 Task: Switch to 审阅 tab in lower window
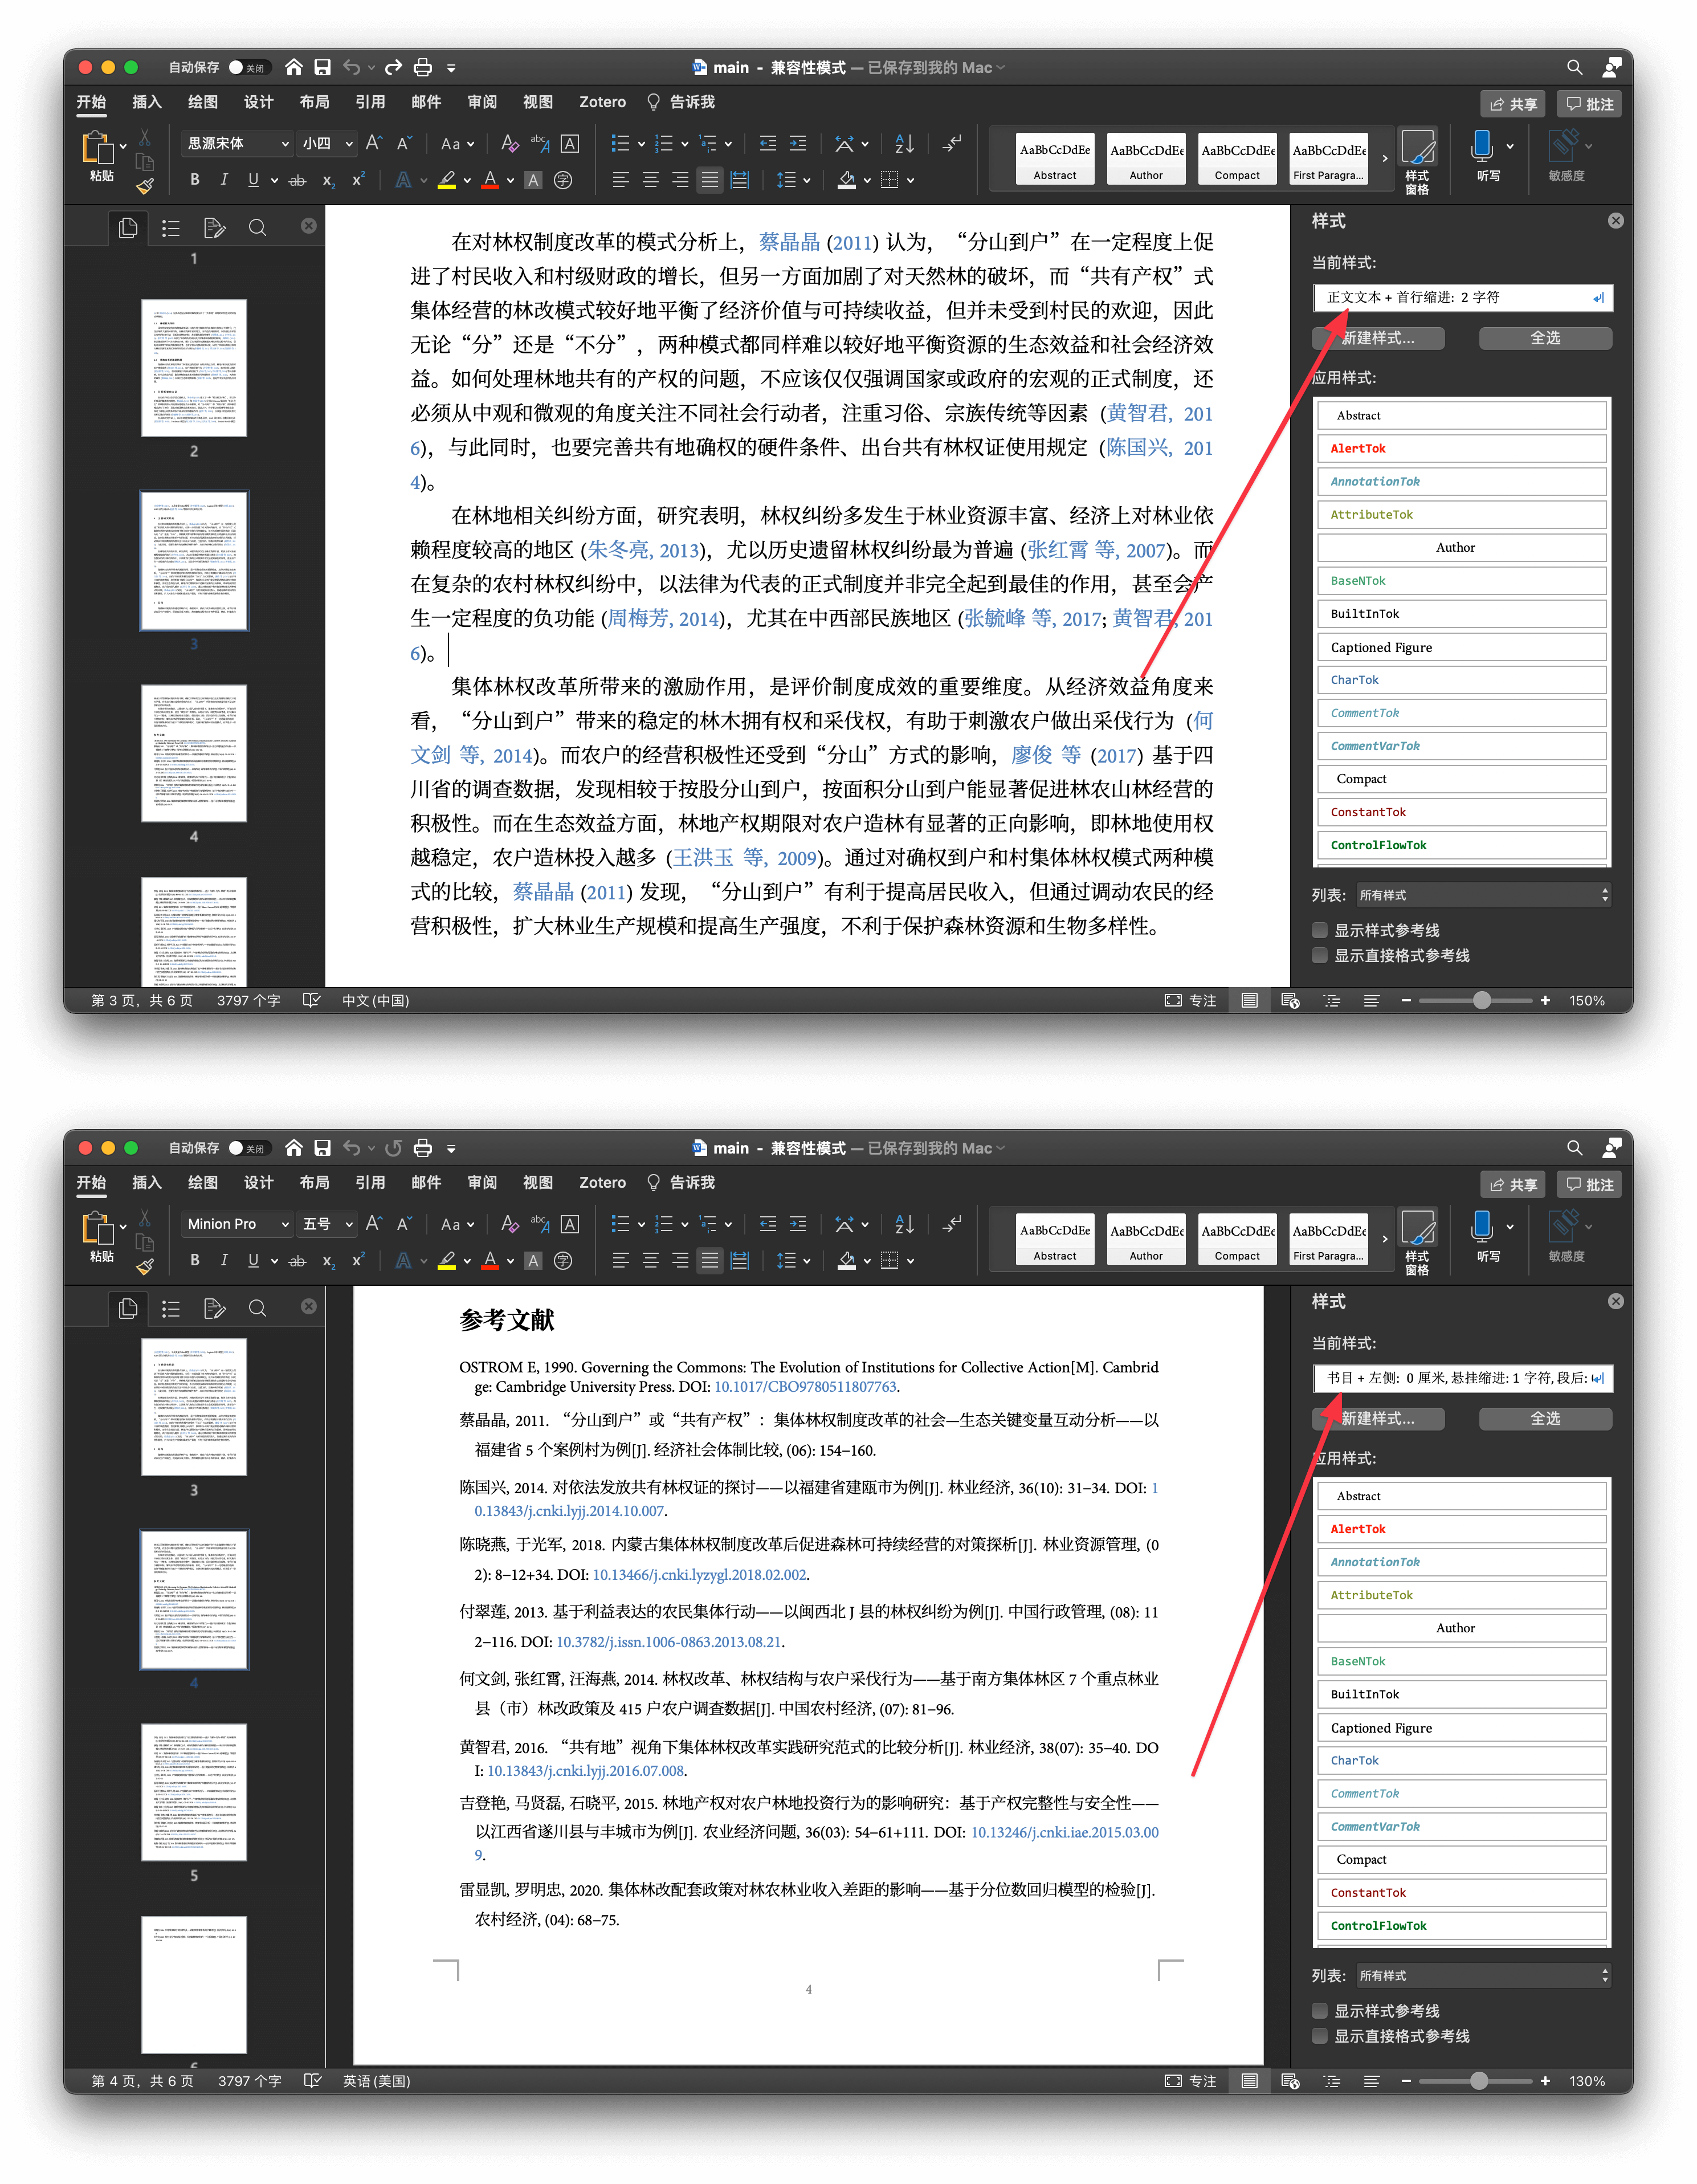(482, 1182)
